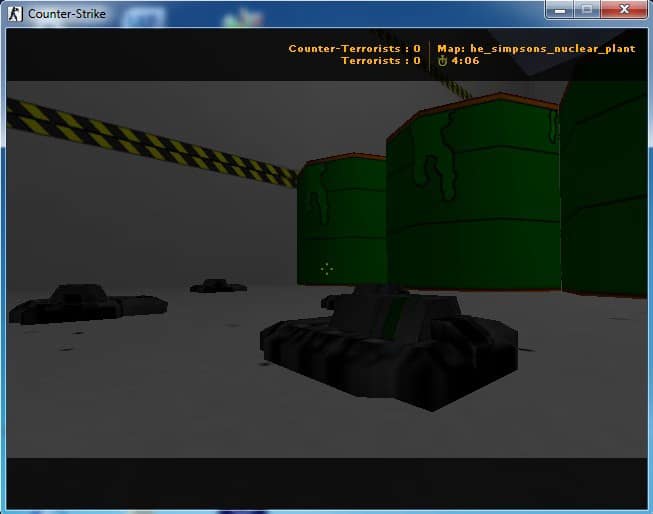Click the 'Terrorists : 0' score text
Screen dimensions: 653x514
381,61
